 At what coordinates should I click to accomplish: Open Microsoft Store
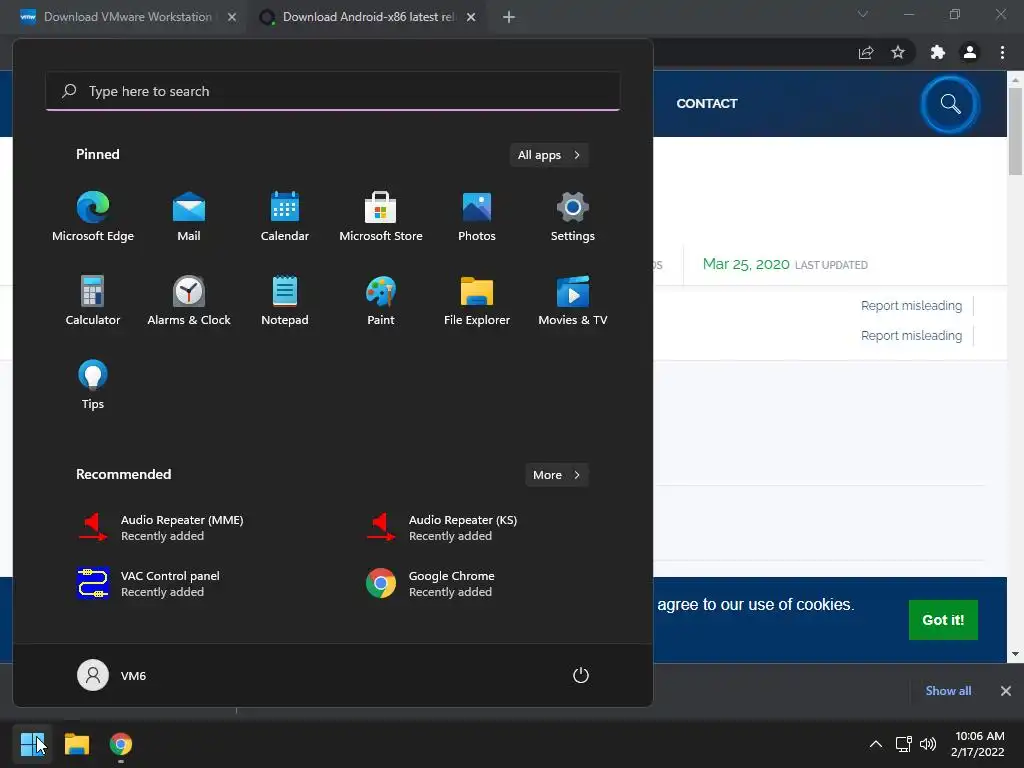point(381,217)
